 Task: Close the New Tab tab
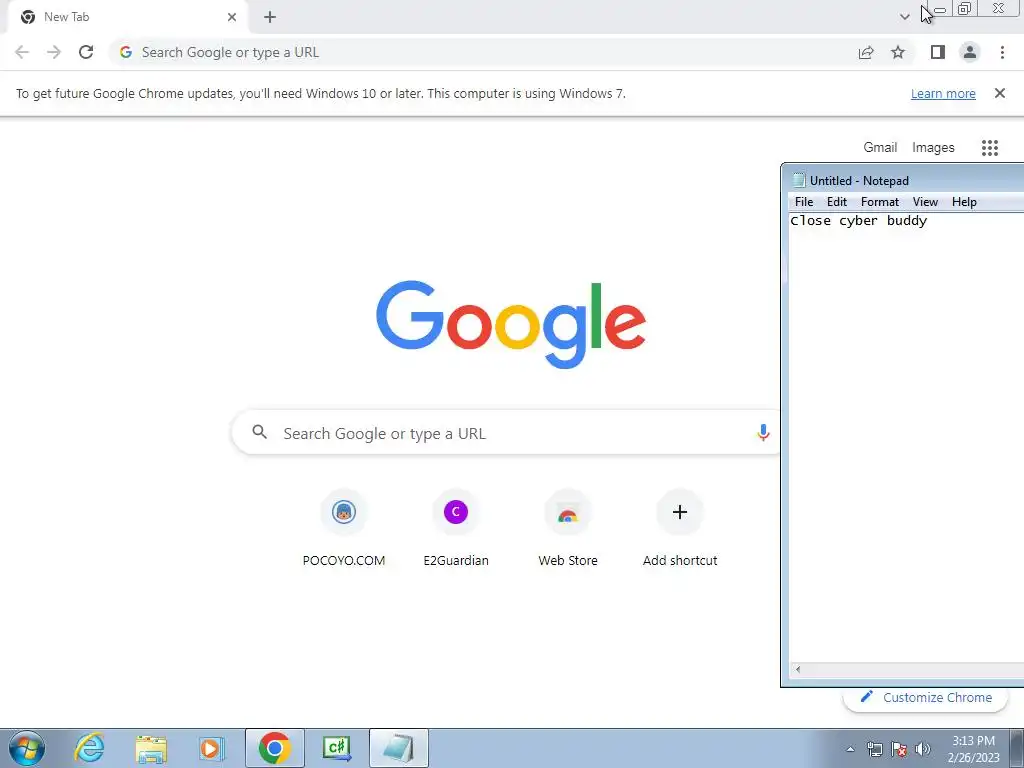click(x=232, y=17)
